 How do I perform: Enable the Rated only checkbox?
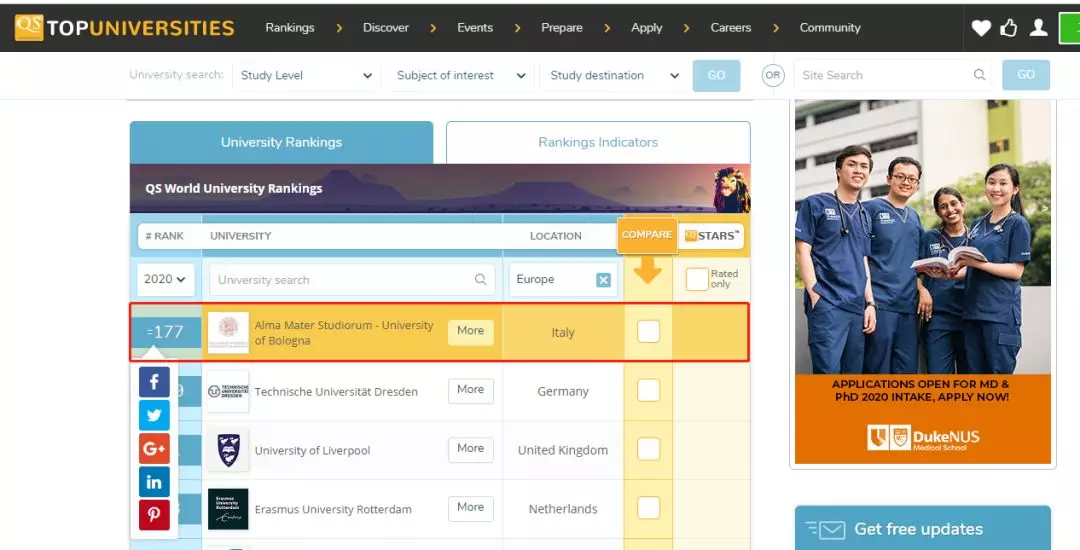(x=696, y=280)
